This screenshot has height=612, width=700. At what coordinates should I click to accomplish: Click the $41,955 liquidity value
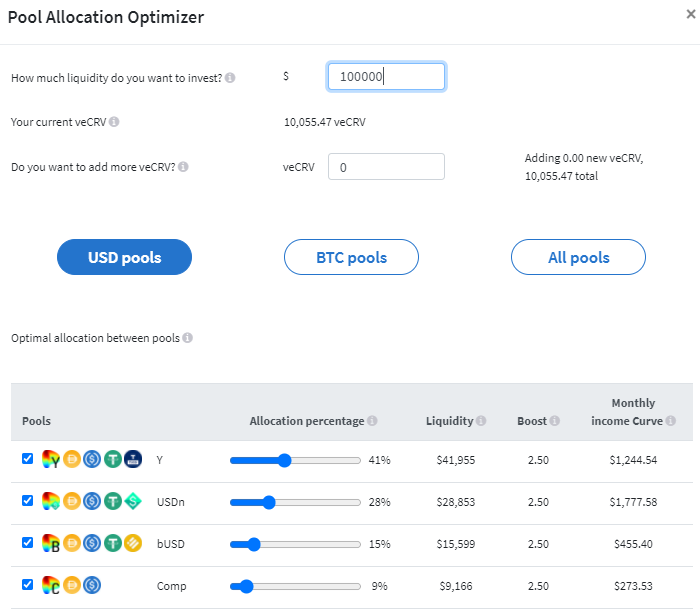click(456, 460)
